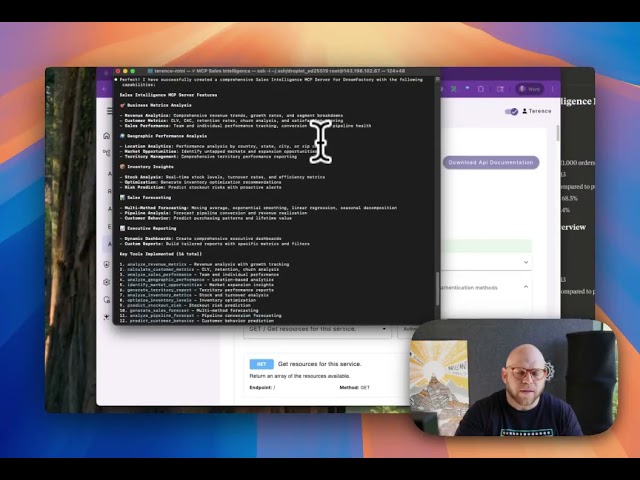Click 'predict_stockout_risk' tool name in terminal
The height and width of the screenshot is (480, 640).
click(154, 305)
